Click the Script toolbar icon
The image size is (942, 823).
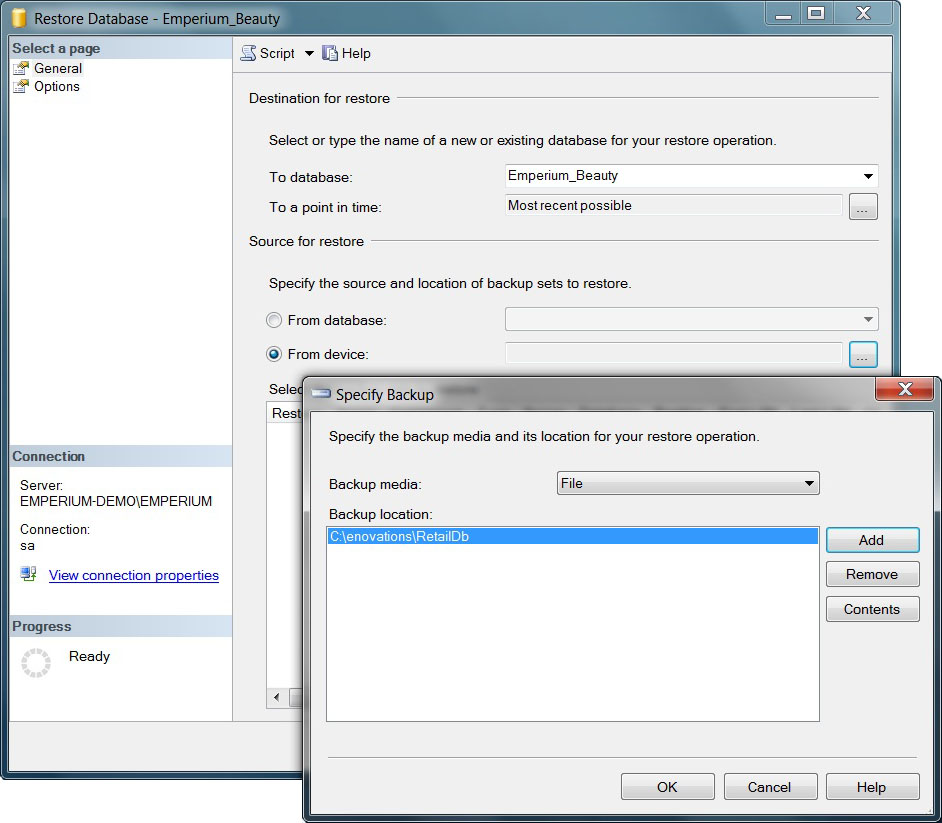249,54
